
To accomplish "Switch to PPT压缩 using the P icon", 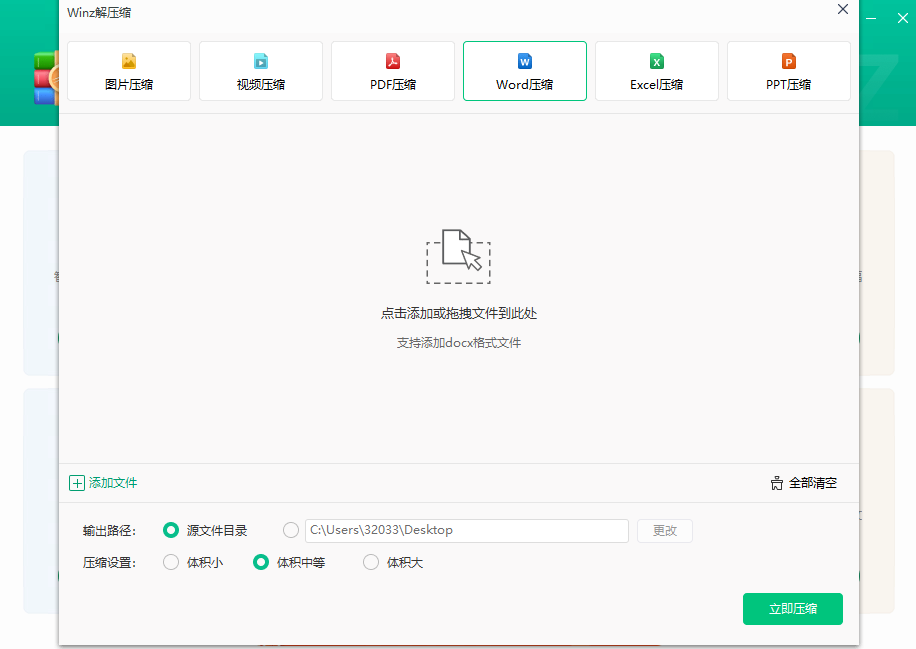I will click(787, 60).
